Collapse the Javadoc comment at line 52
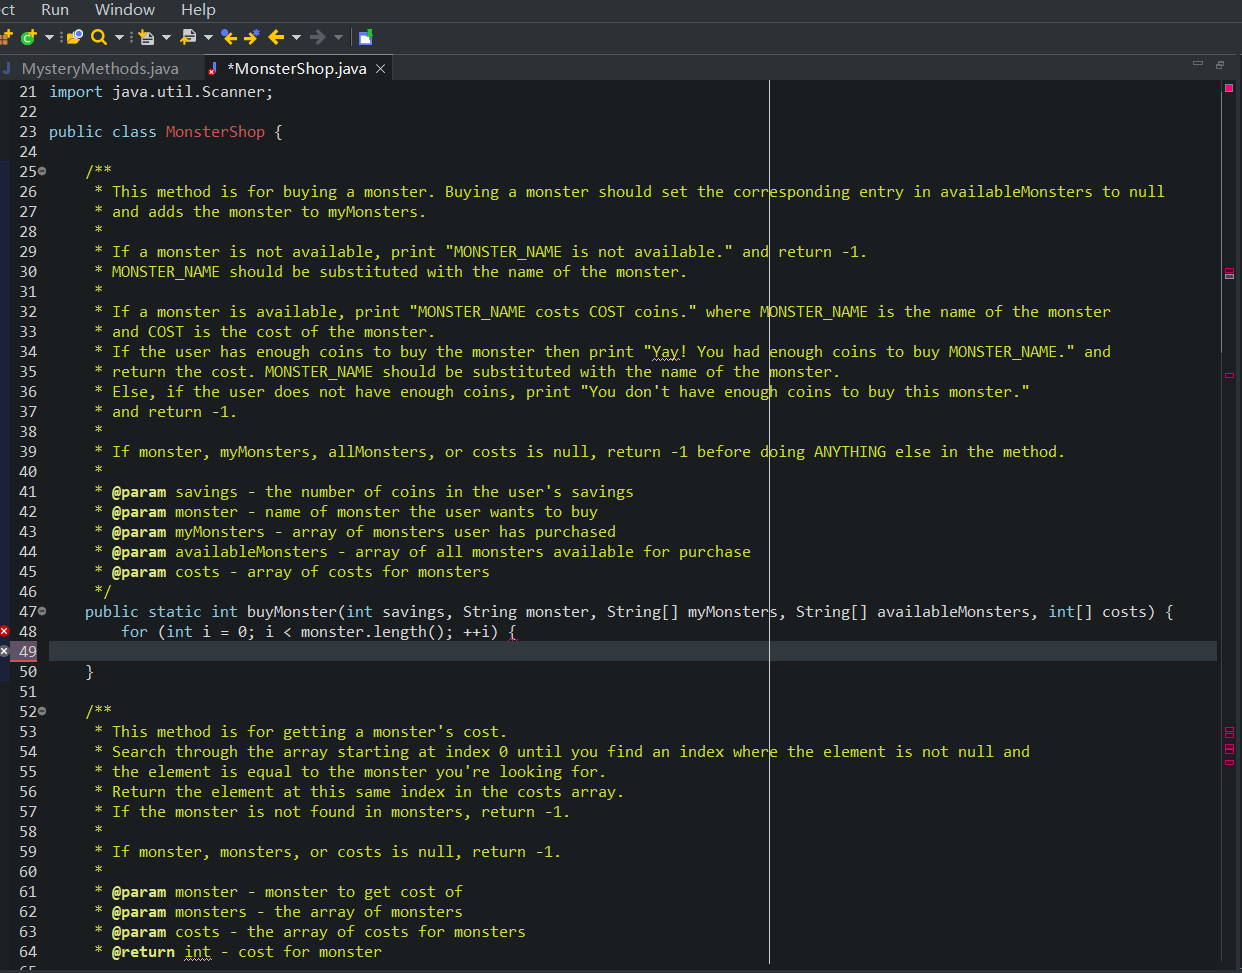1242x973 pixels. [x=42, y=711]
